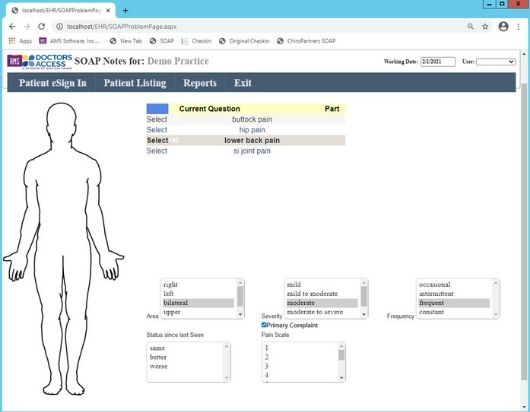
Task: Choose 'left' in the Area list
Action: click(x=198, y=294)
